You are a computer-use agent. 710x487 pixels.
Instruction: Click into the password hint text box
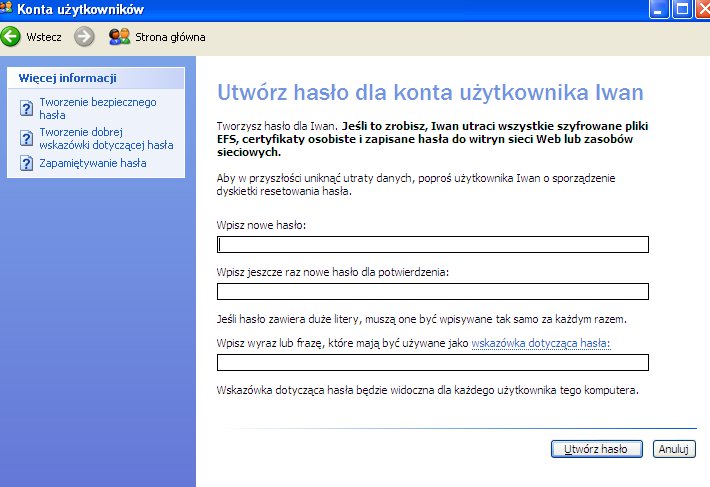click(x=433, y=362)
